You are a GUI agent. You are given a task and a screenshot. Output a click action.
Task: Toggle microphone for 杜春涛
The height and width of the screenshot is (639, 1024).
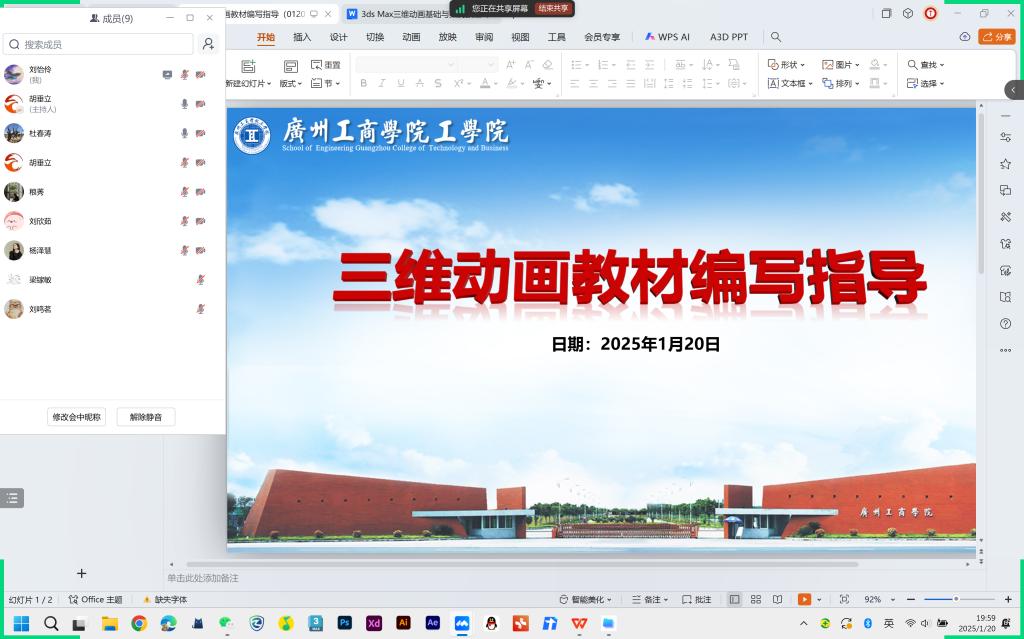184,133
